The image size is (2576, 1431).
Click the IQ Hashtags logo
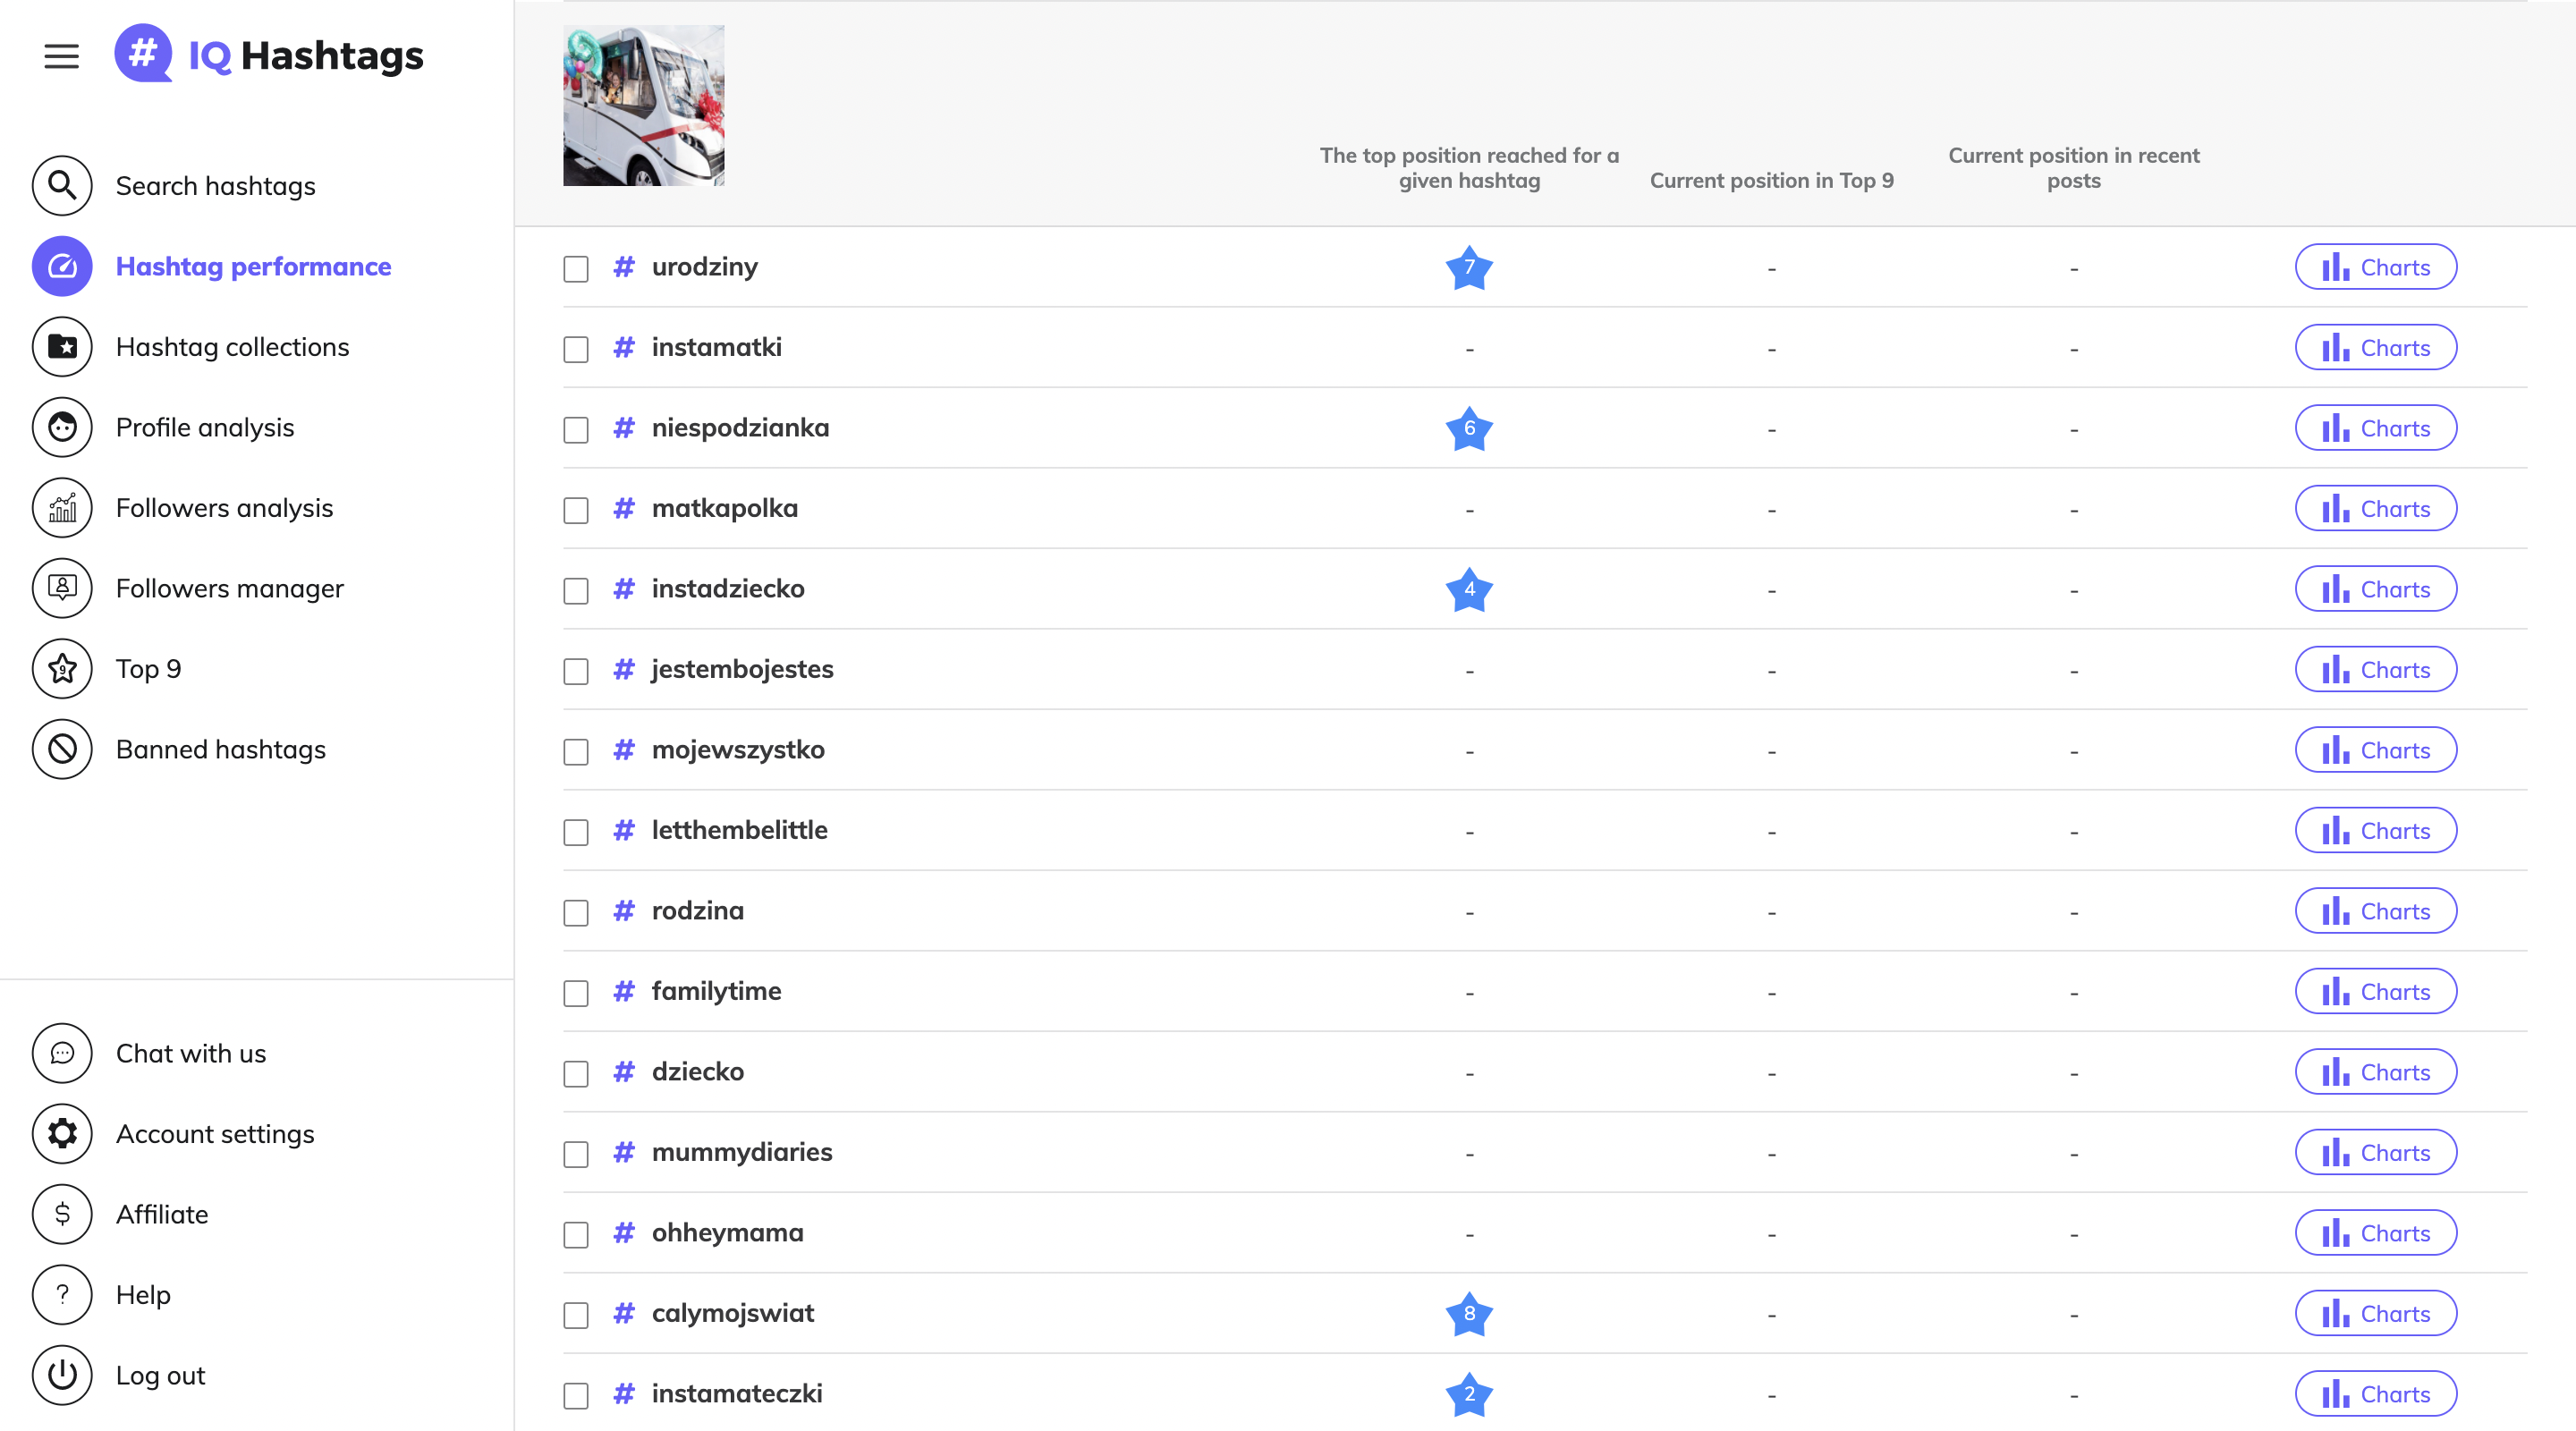pyautogui.click(x=269, y=54)
